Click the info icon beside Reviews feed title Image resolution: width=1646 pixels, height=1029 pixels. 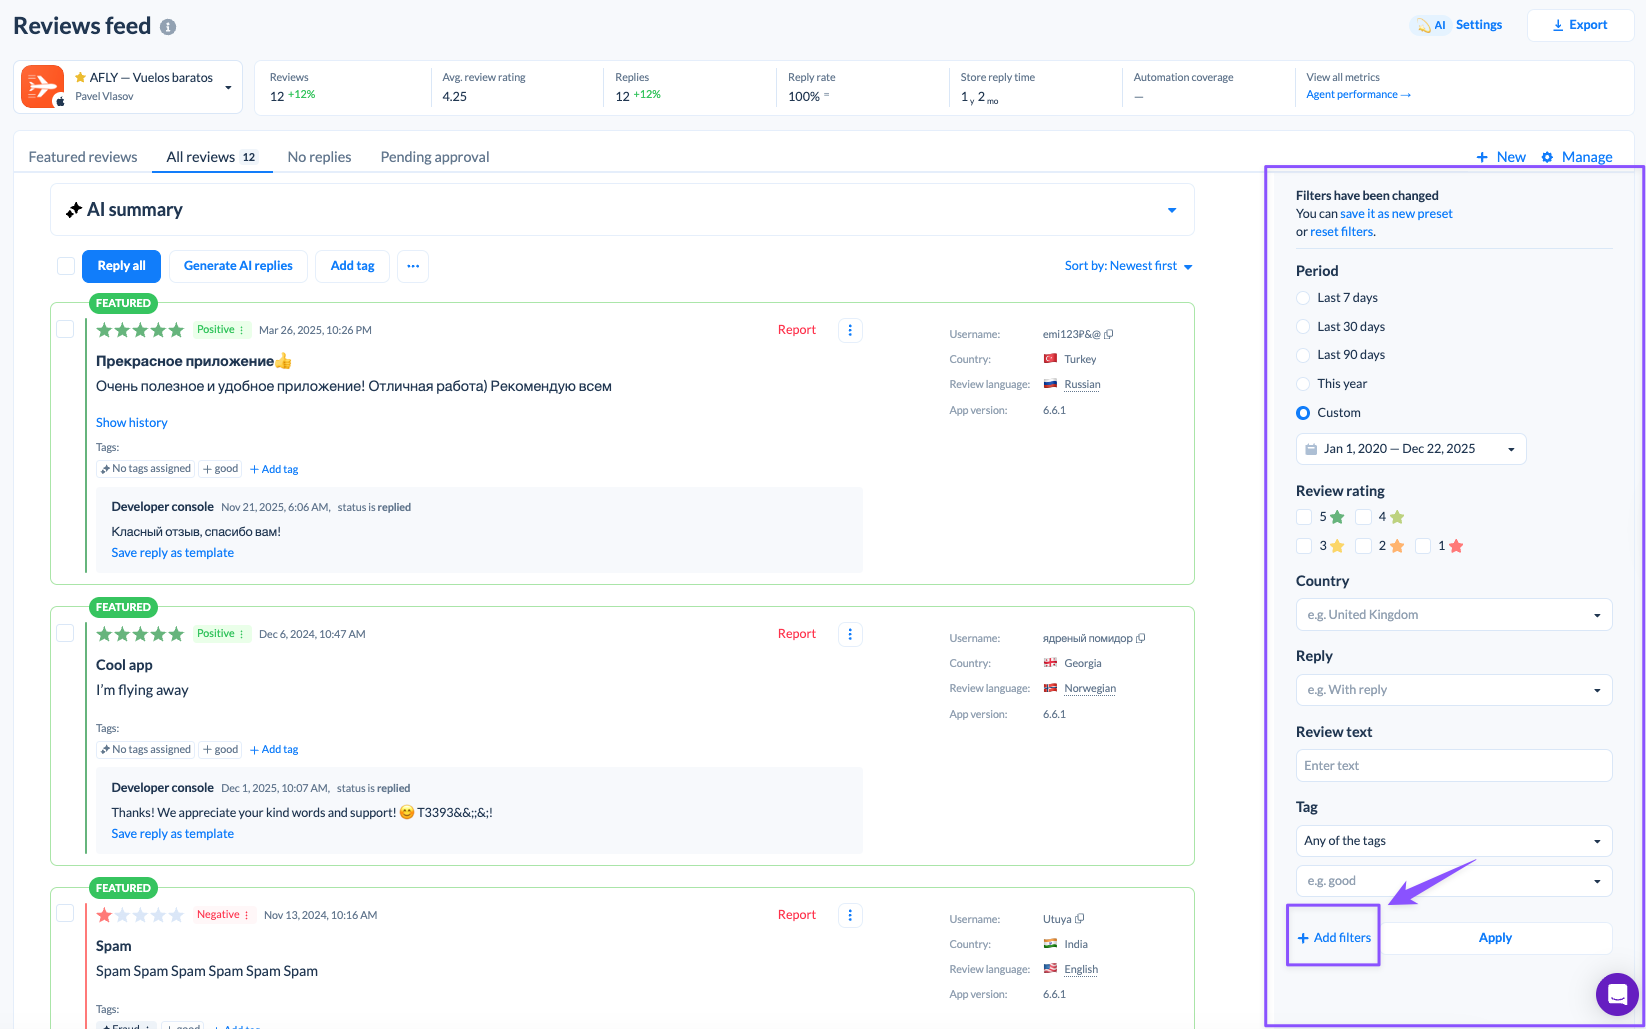tap(168, 27)
